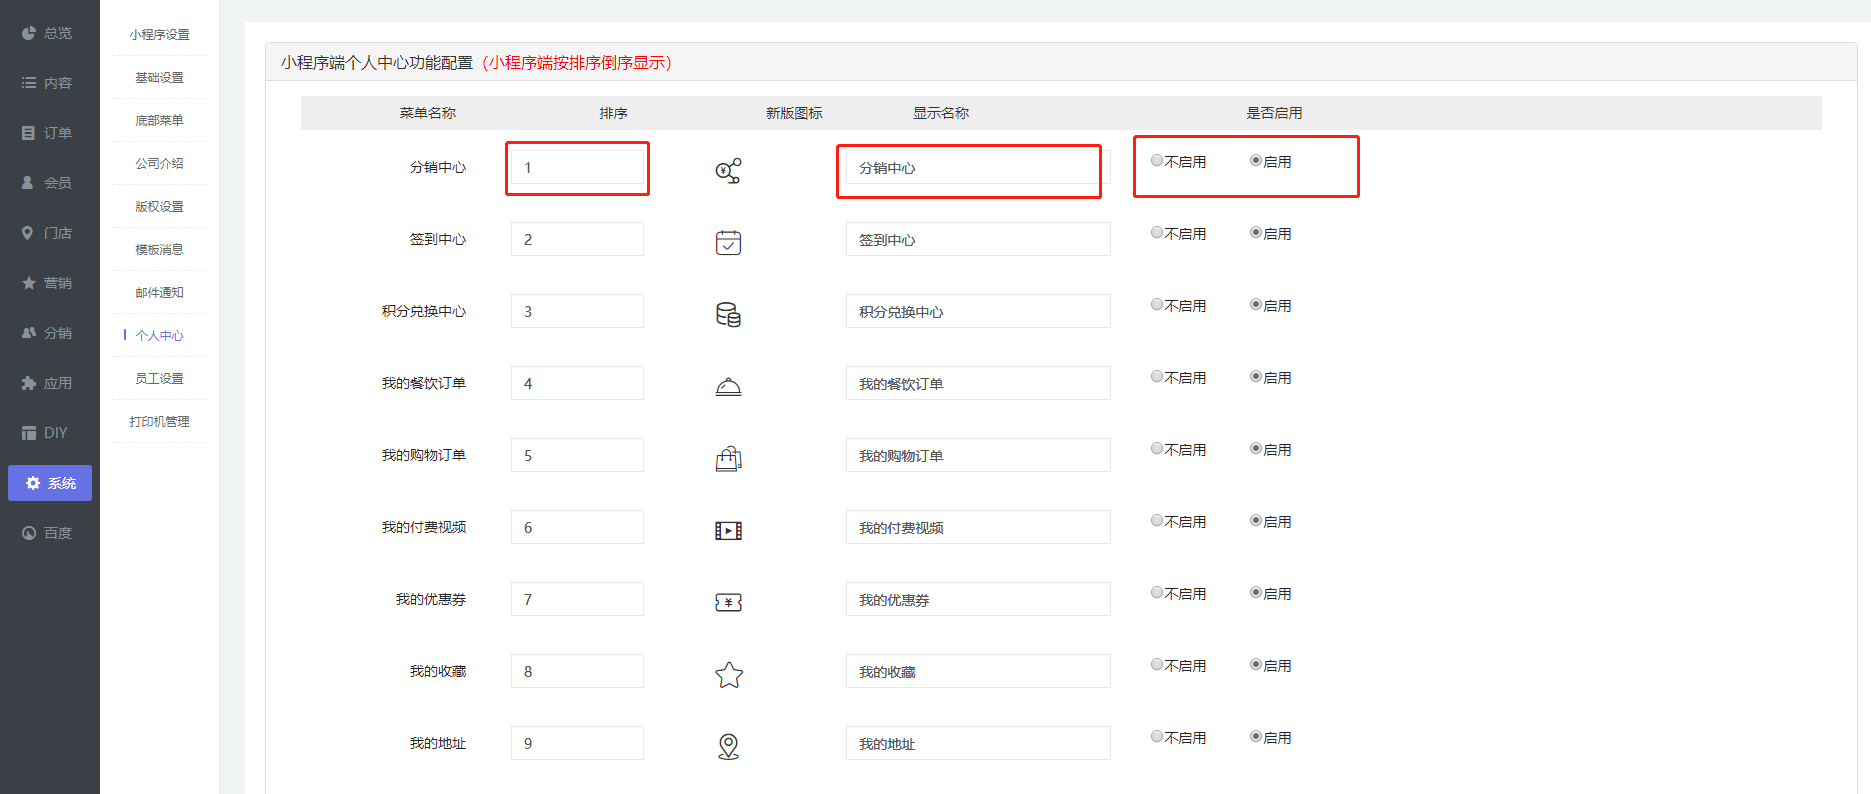The image size is (1871, 794).
Task: Select 不启用 radio for 我的优惠券
Action: [x=1157, y=592]
